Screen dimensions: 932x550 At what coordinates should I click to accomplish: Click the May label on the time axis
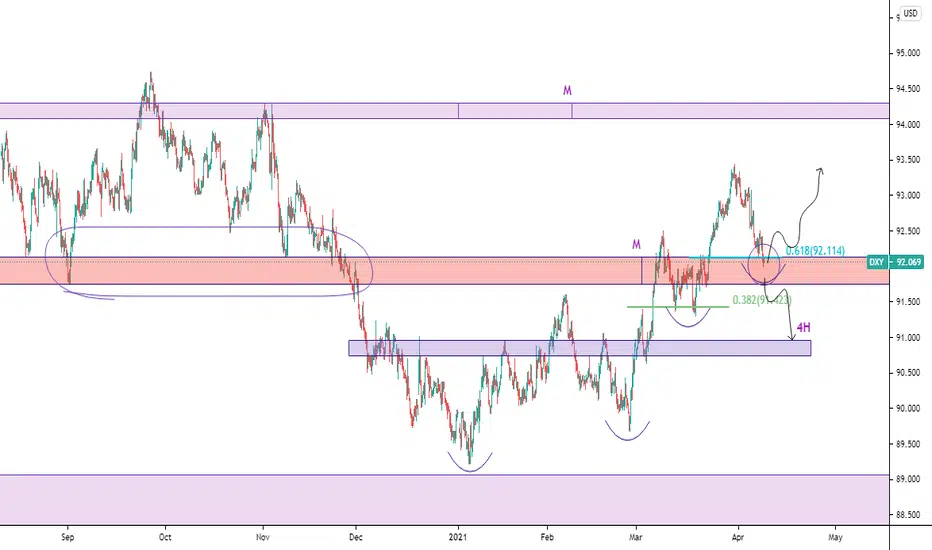coord(835,537)
